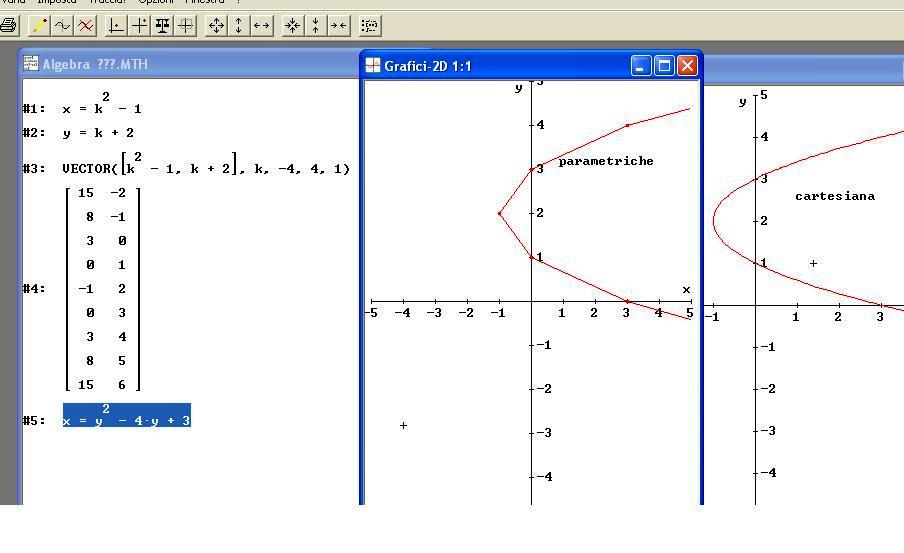The width and height of the screenshot is (904, 553).
Task: Click the Algebra window toolbar icon
Action: (370, 25)
